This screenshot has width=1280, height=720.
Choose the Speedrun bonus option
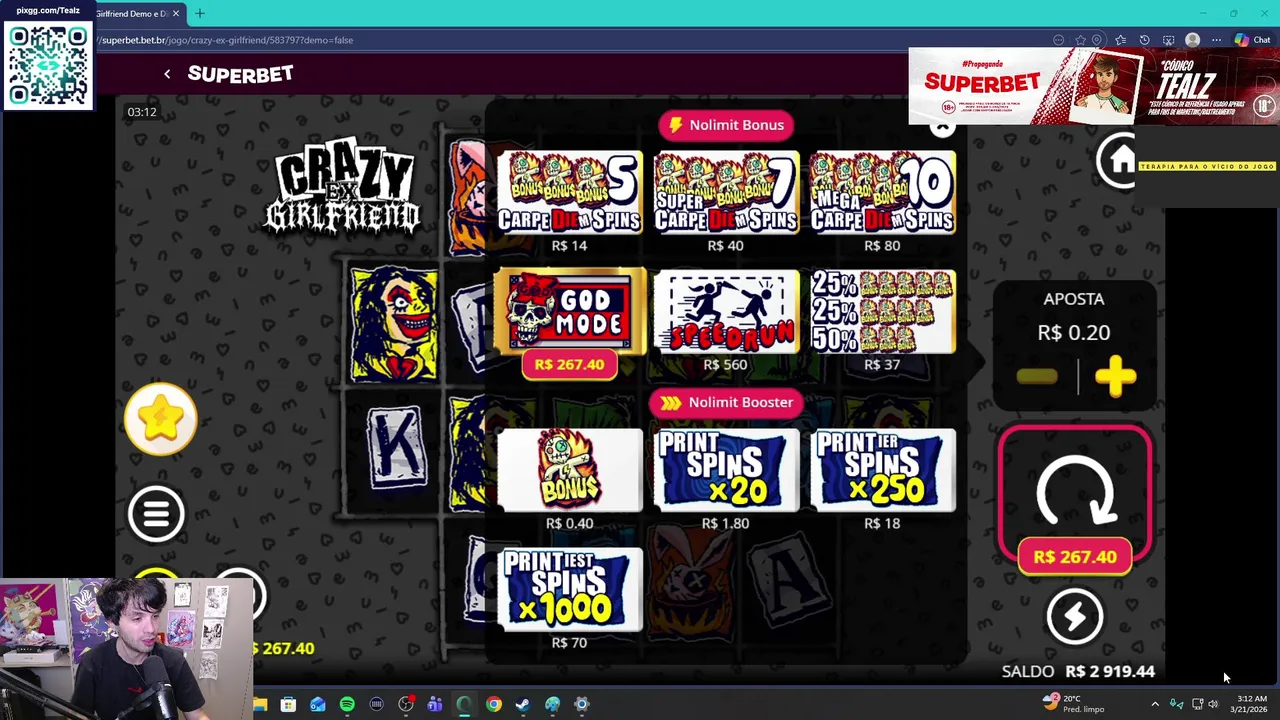[x=726, y=311]
